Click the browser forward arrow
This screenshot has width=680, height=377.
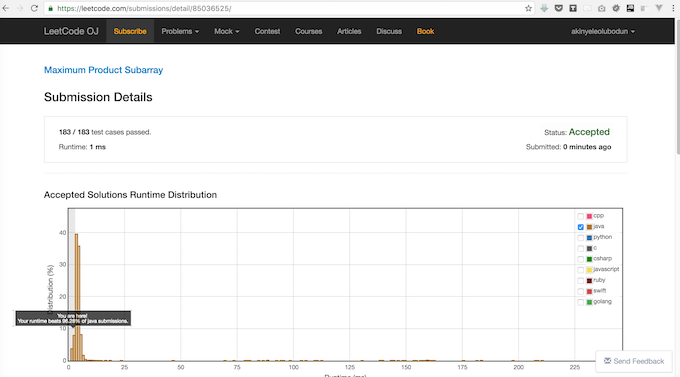coord(20,8)
